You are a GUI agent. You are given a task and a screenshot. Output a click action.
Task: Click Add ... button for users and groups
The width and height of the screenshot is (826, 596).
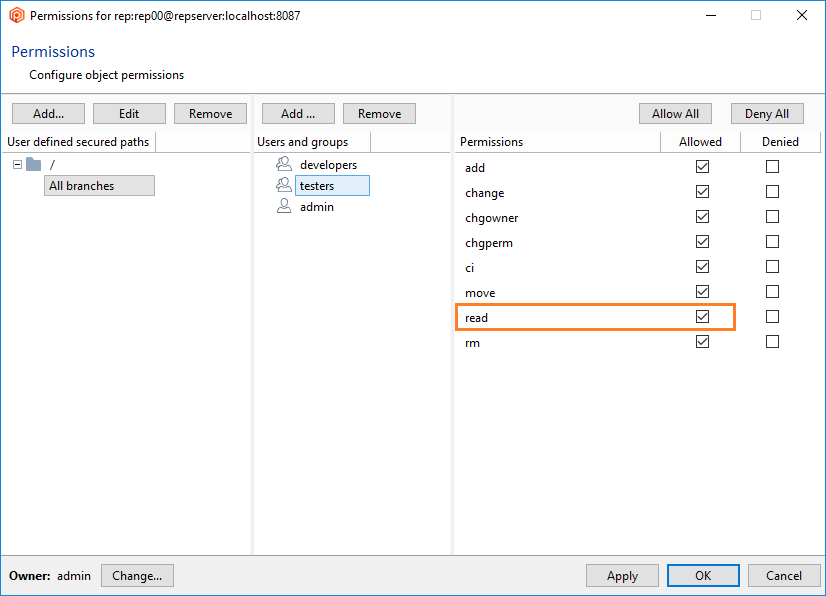pos(298,113)
